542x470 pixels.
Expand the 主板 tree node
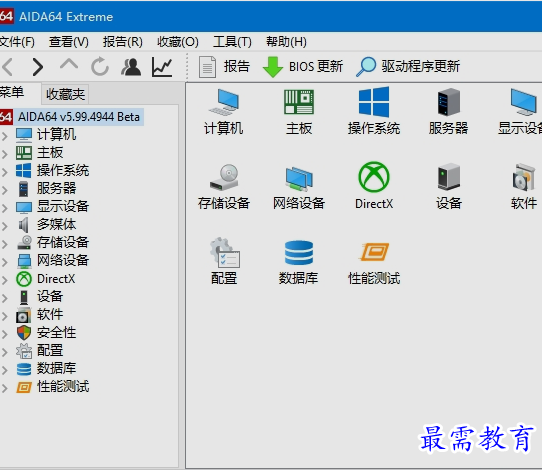[4, 154]
